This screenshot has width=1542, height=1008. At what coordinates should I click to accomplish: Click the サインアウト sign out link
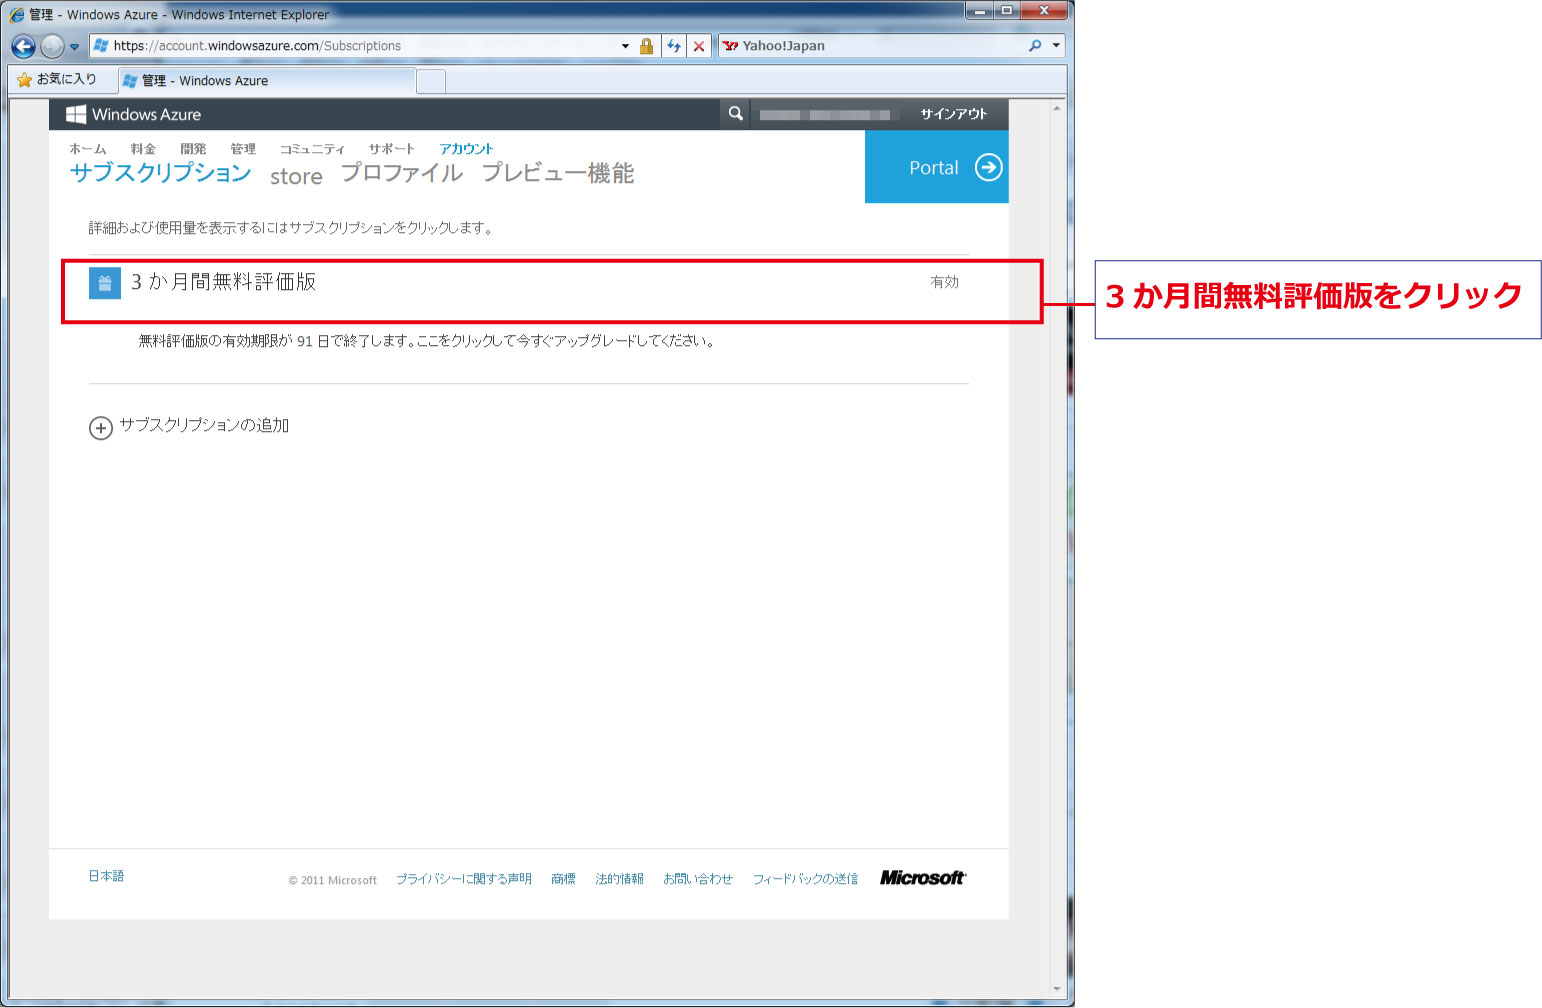[x=954, y=114]
